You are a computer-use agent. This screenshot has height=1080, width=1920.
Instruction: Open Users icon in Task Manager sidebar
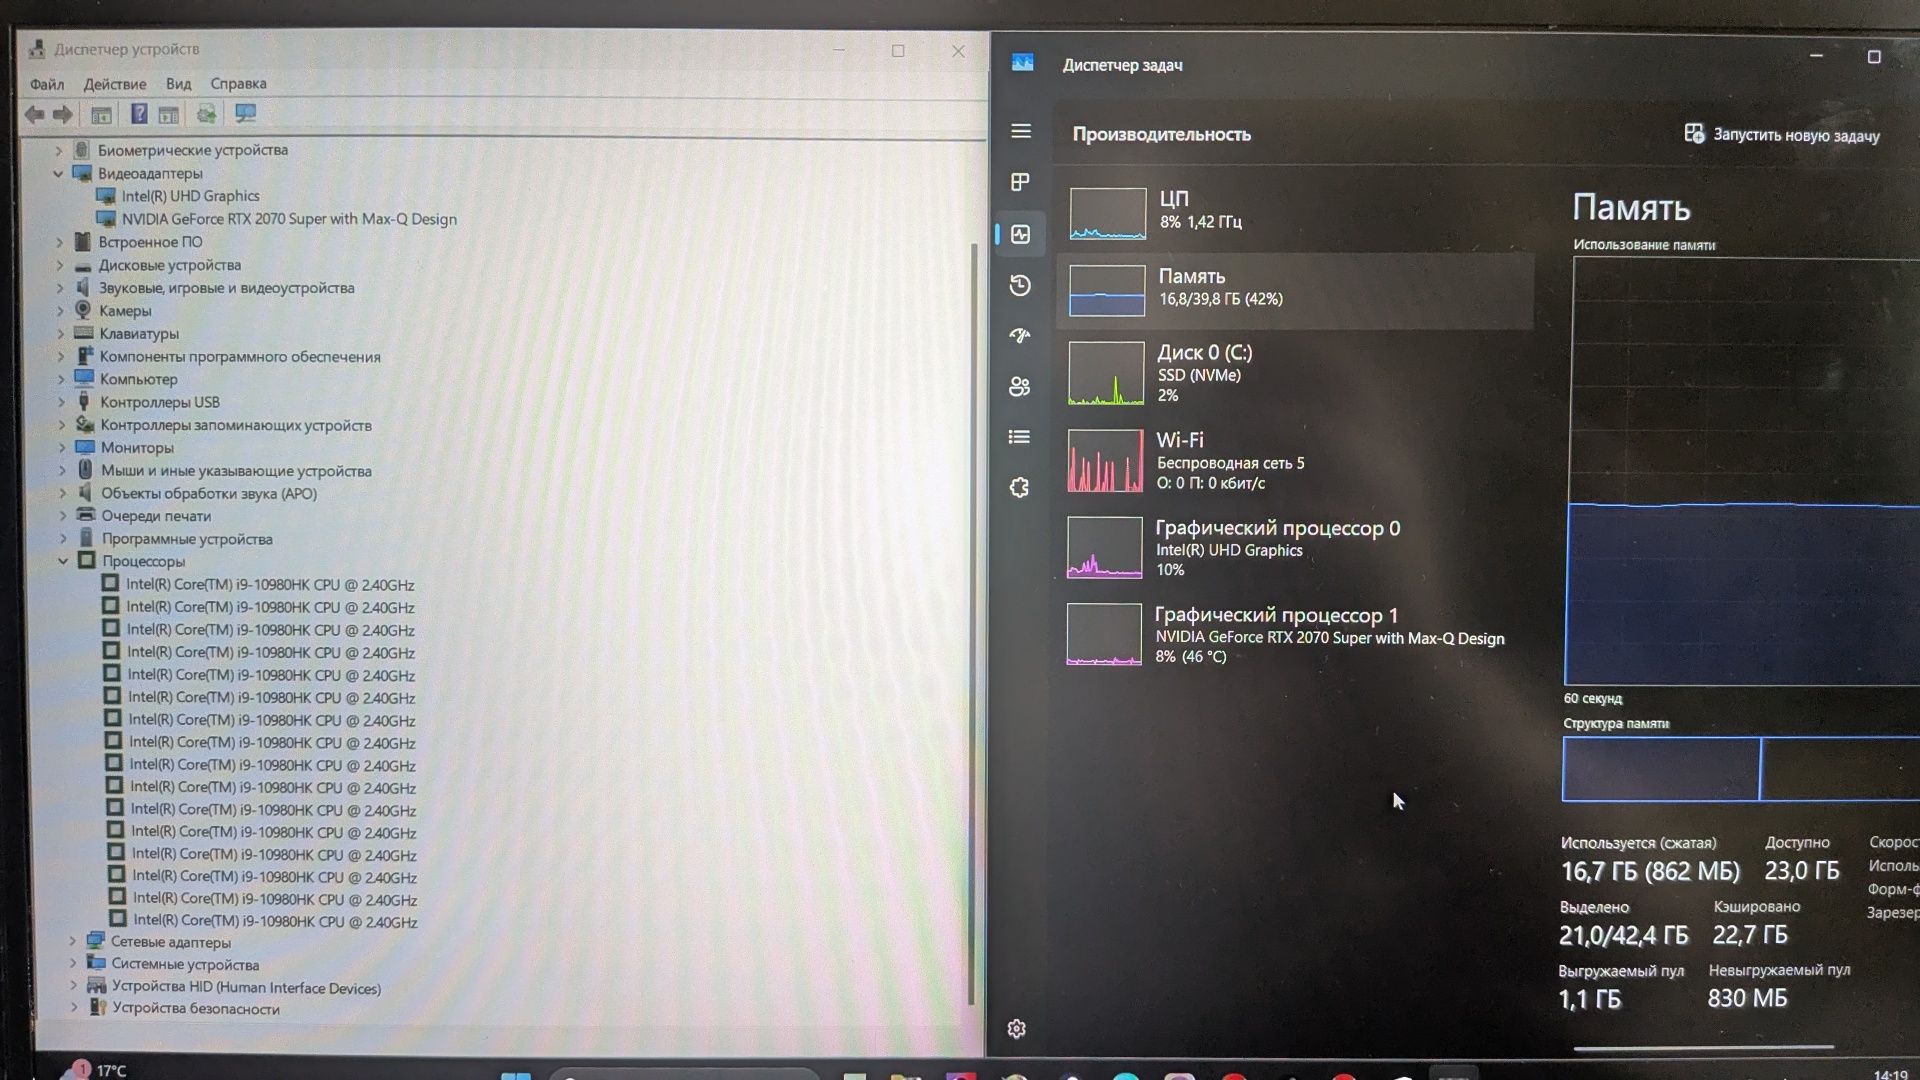click(x=1020, y=387)
